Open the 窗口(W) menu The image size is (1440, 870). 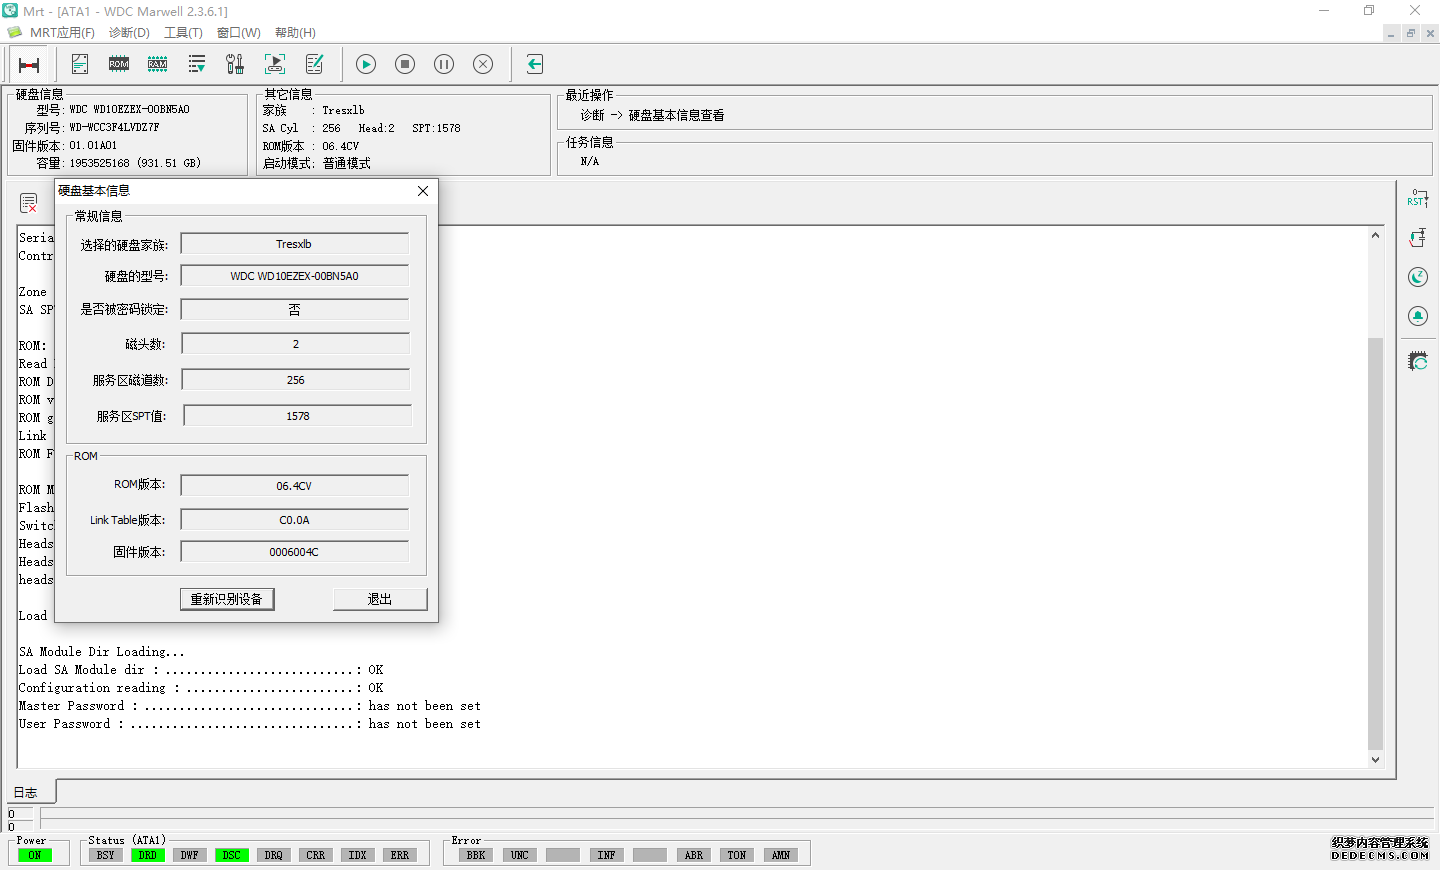(239, 33)
